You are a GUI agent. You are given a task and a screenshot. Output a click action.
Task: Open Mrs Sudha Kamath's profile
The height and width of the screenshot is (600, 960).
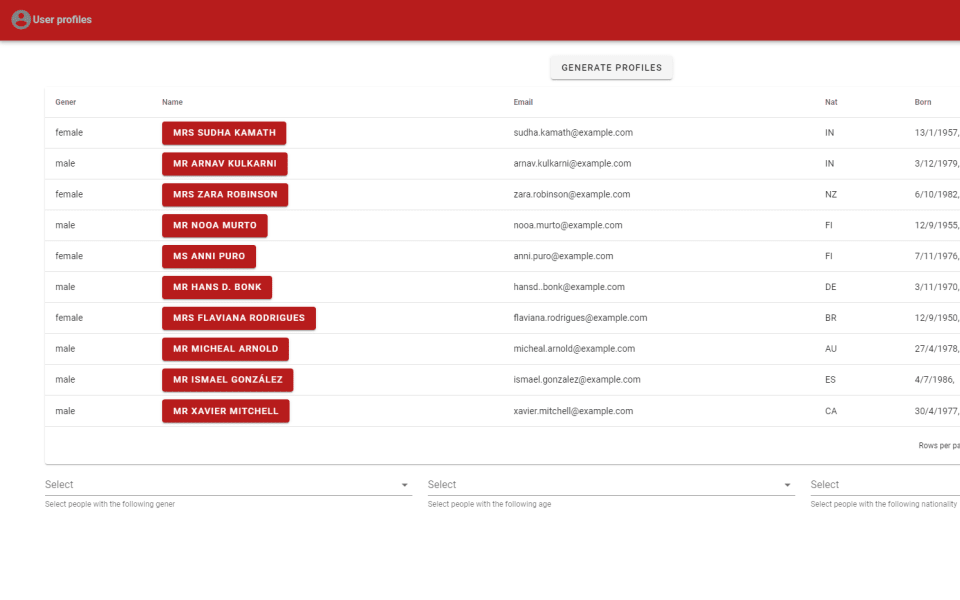pyautogui.click(x=224, y=133)
